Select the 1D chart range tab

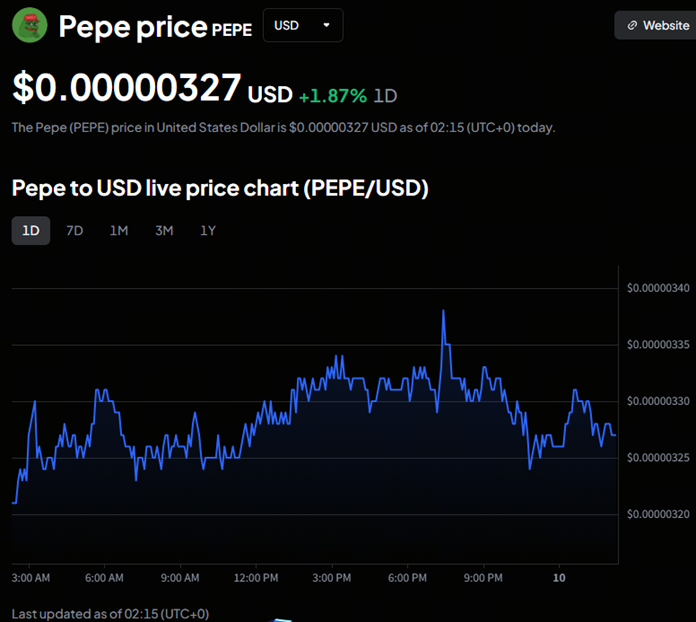tap(31, 231)
